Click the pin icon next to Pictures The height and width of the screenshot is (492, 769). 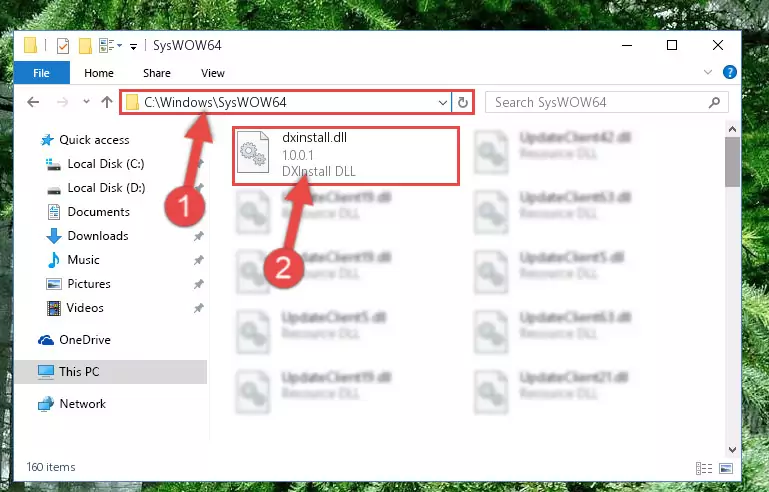point(199,285)
